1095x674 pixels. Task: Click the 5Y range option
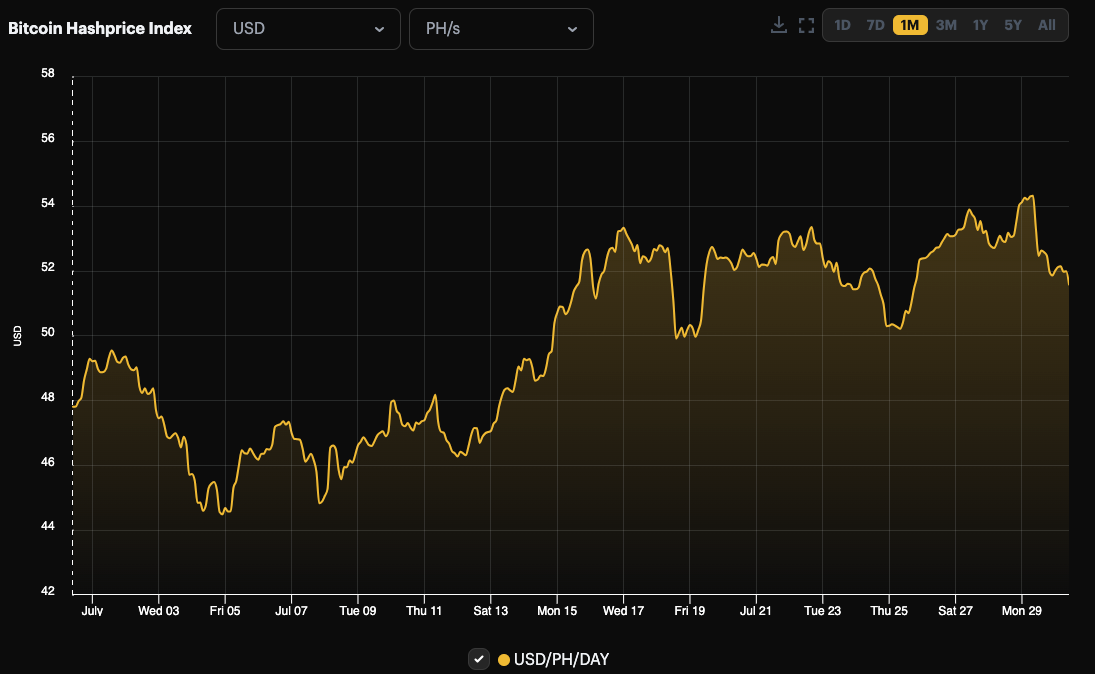point(1013,25)
